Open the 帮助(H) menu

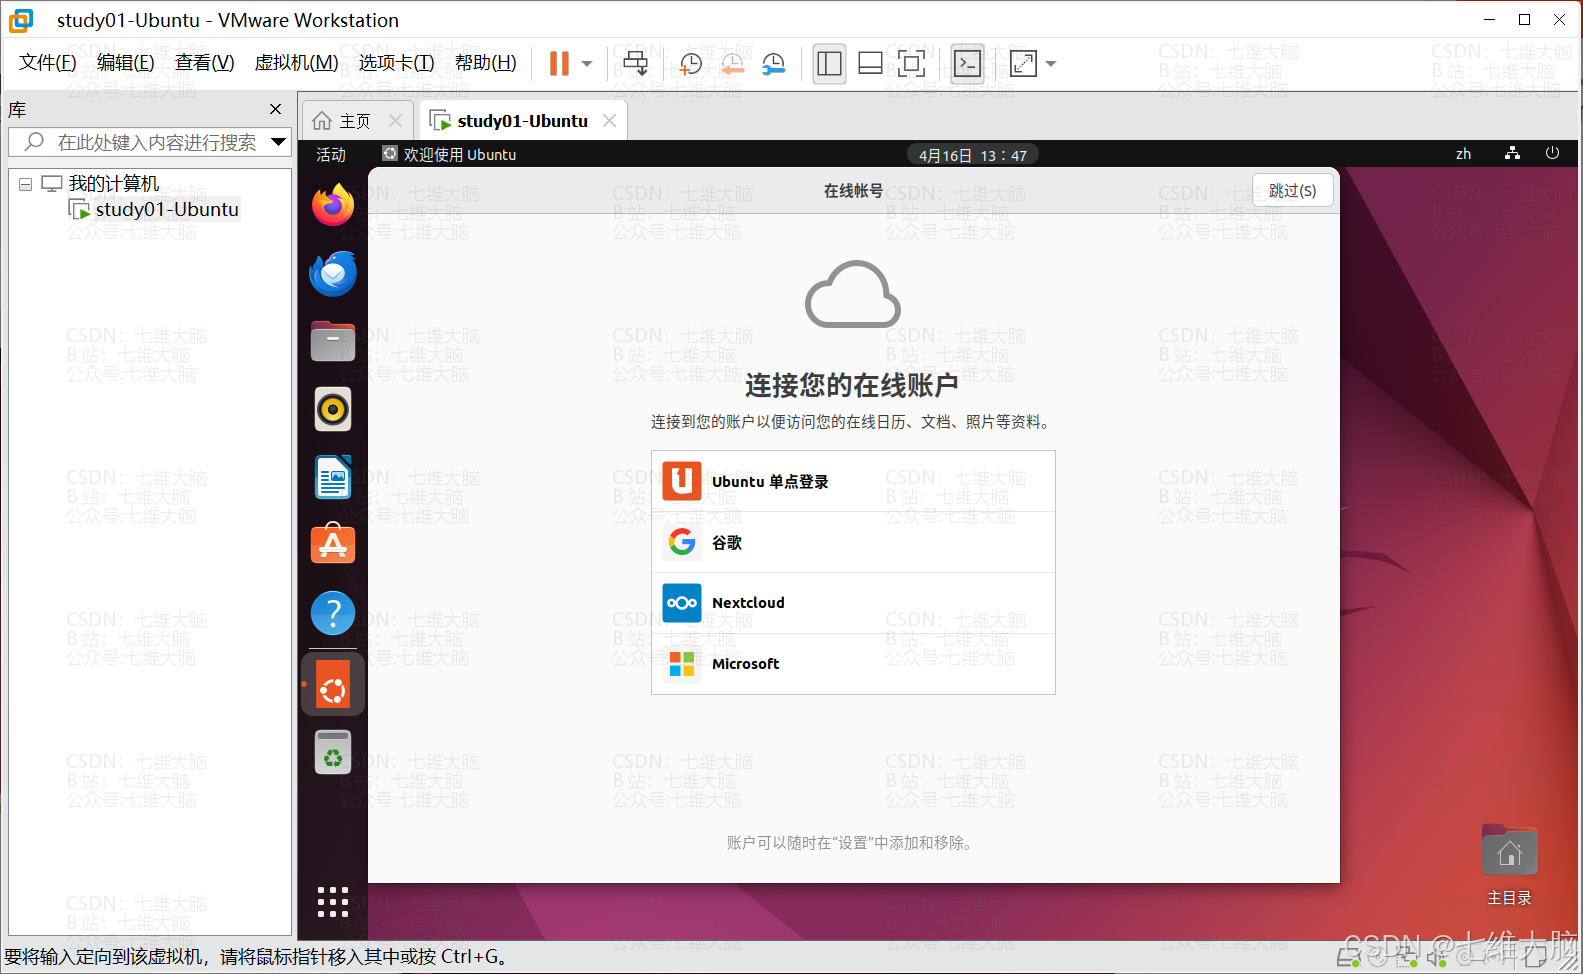486,63
